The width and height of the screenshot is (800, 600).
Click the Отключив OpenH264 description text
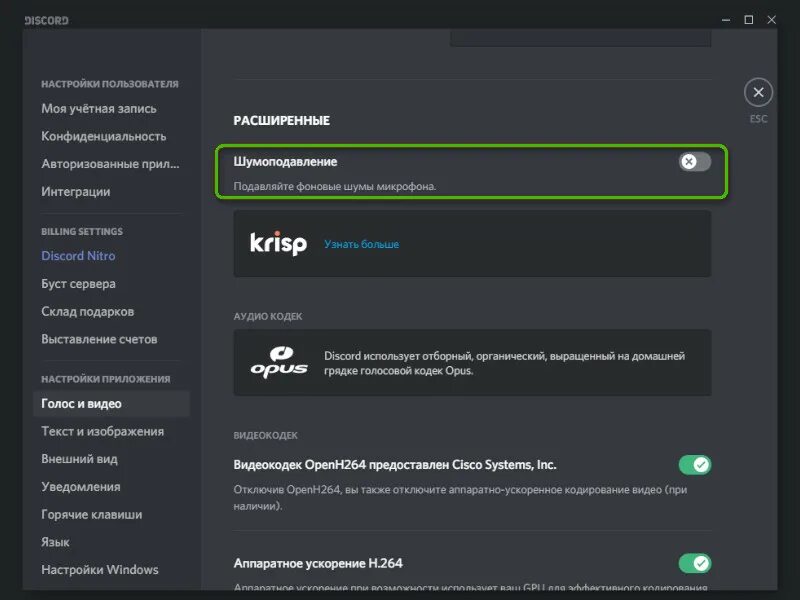tap(460, 497)
